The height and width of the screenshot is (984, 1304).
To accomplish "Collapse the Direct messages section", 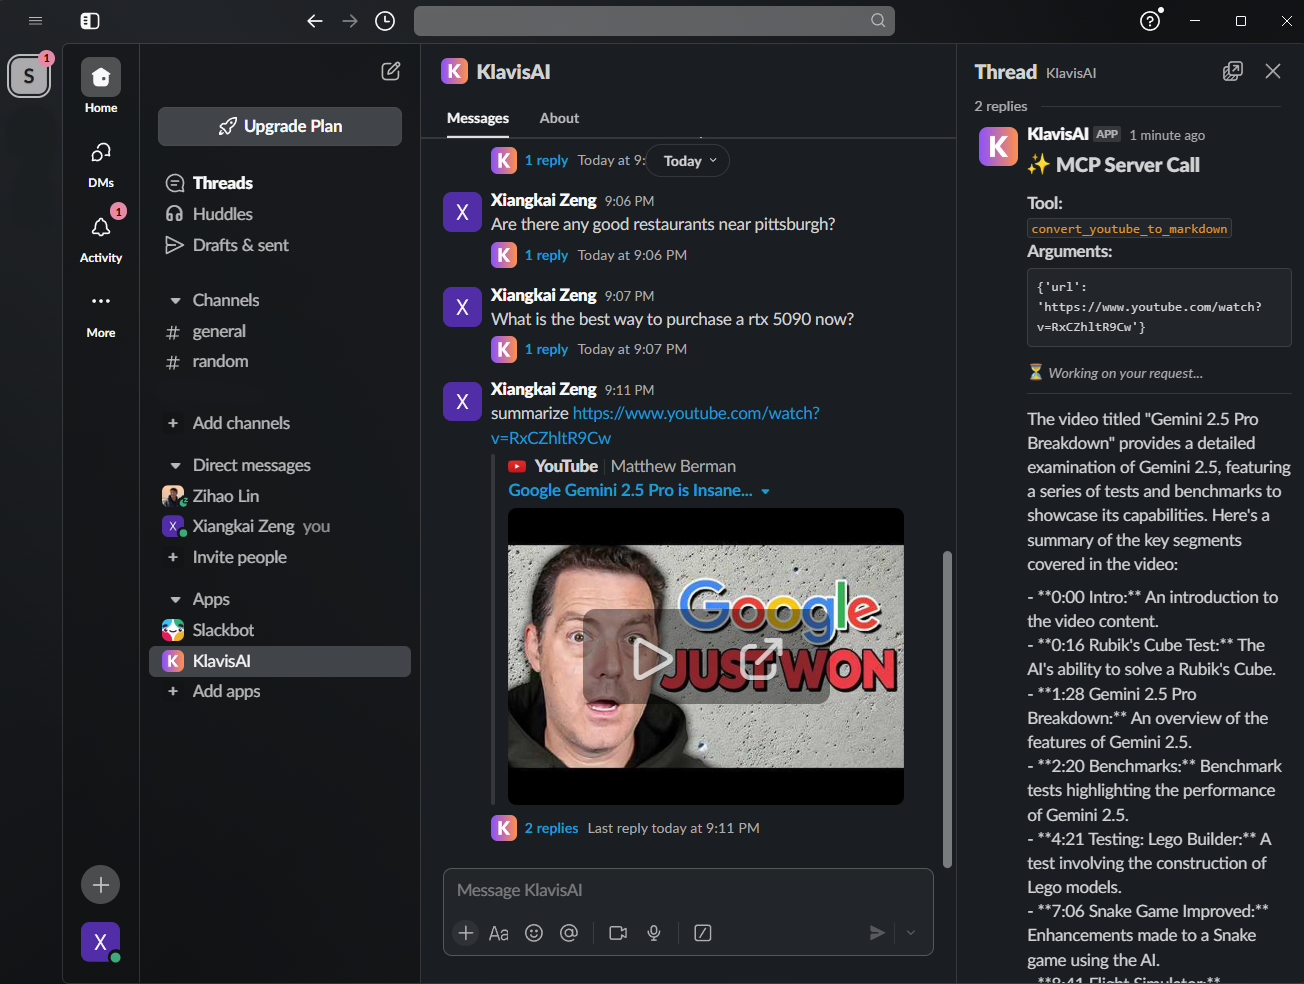I will tap(175, 465).
